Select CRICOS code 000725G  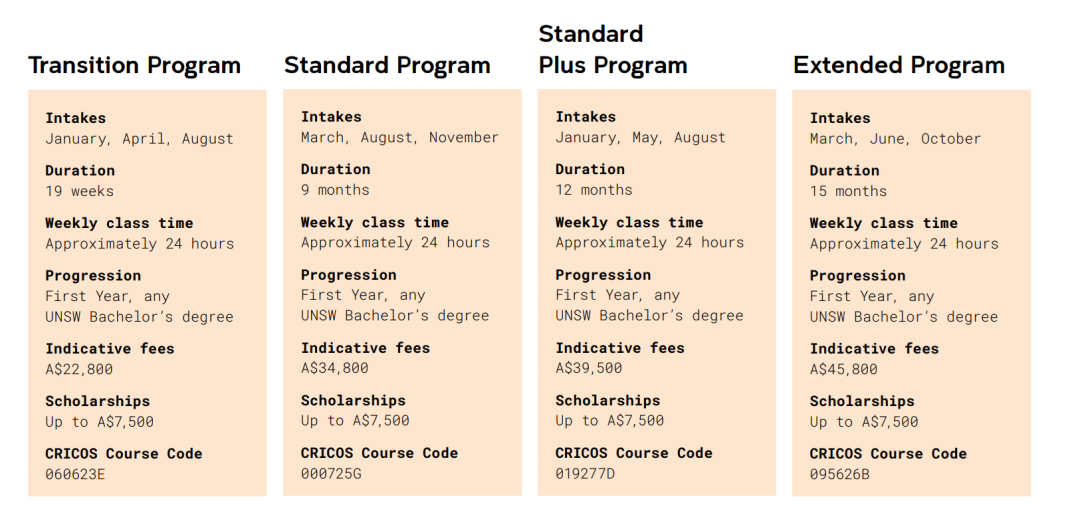(x=331, y=473)
